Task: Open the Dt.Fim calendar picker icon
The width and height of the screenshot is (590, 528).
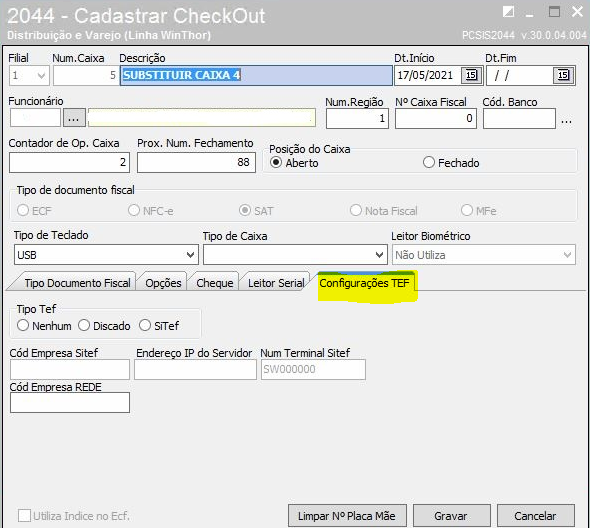Action: coord(563,75)
